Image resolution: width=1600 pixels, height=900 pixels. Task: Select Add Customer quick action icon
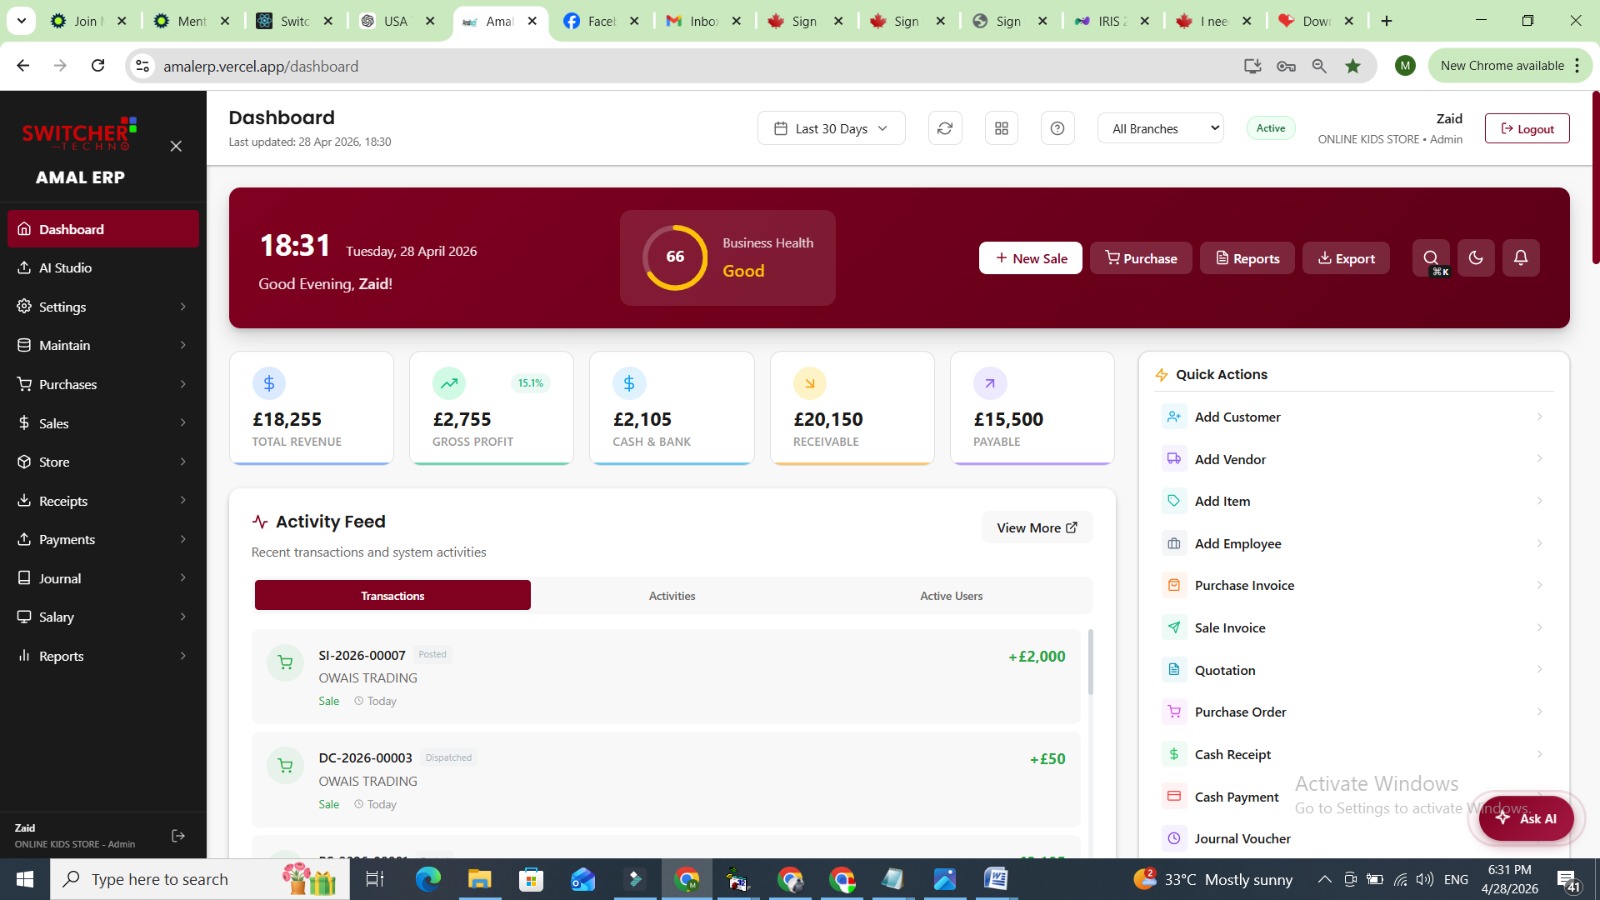pyautogui.click(x=1172, y=416)
